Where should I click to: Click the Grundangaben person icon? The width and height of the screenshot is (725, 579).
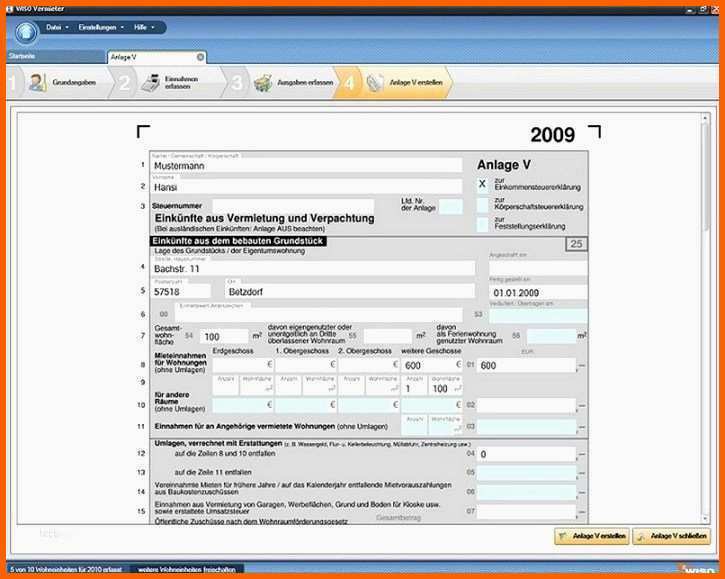[37, 82]
